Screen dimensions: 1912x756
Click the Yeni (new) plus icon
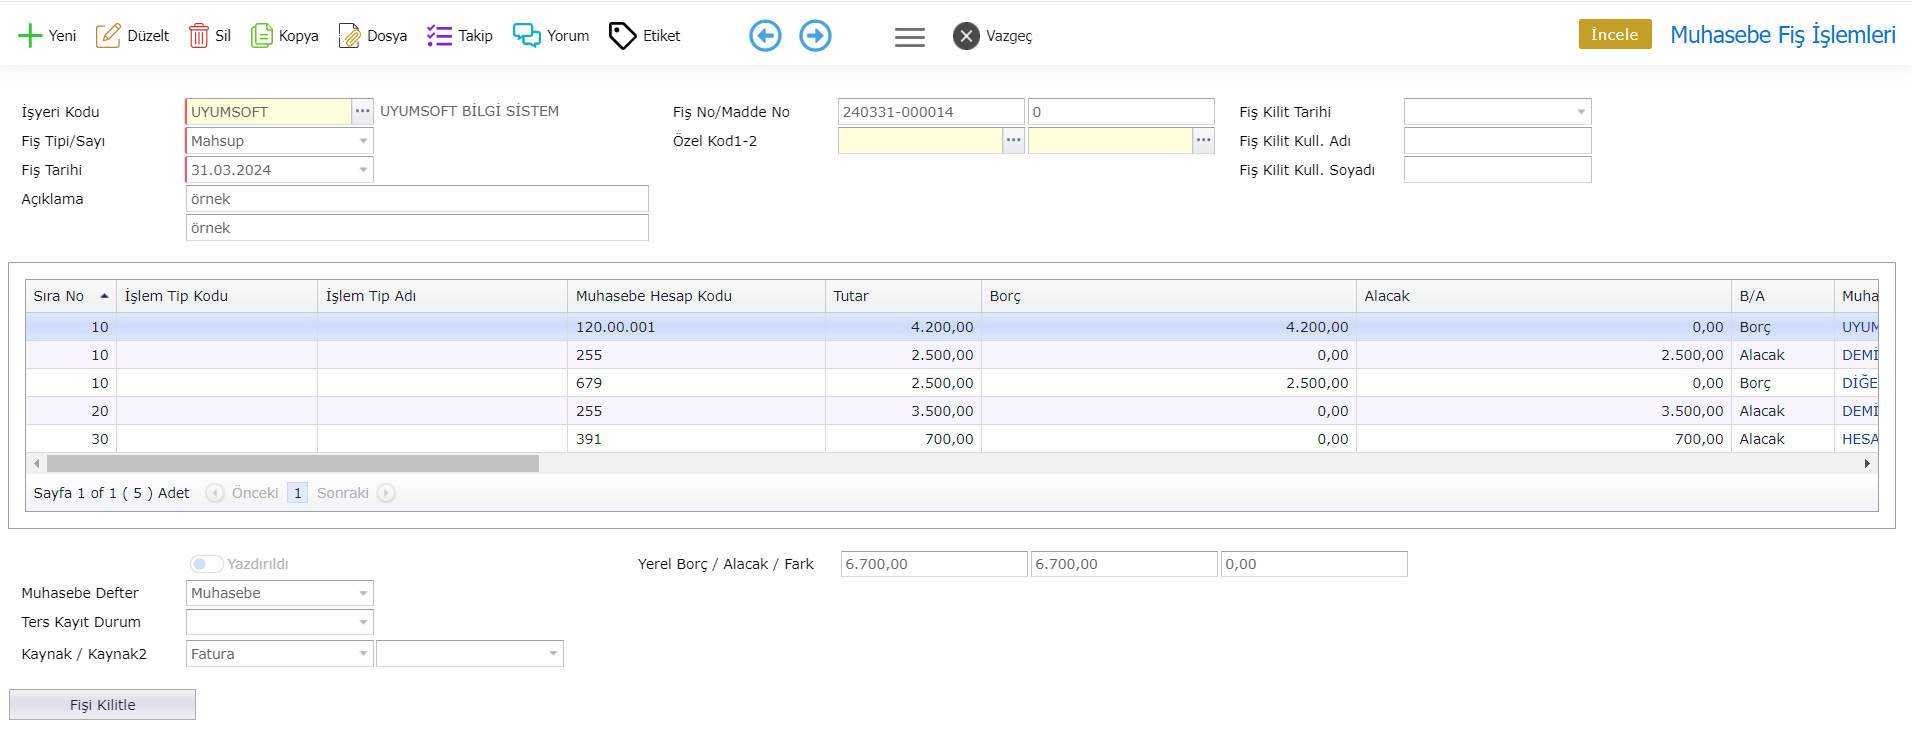coord(30,36)
